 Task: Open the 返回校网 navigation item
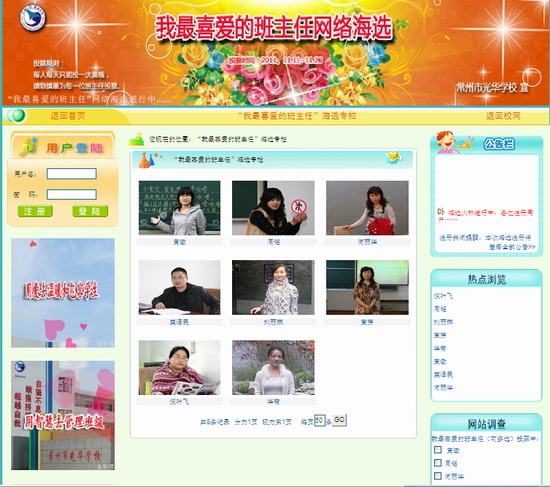[x=503, y=116]
